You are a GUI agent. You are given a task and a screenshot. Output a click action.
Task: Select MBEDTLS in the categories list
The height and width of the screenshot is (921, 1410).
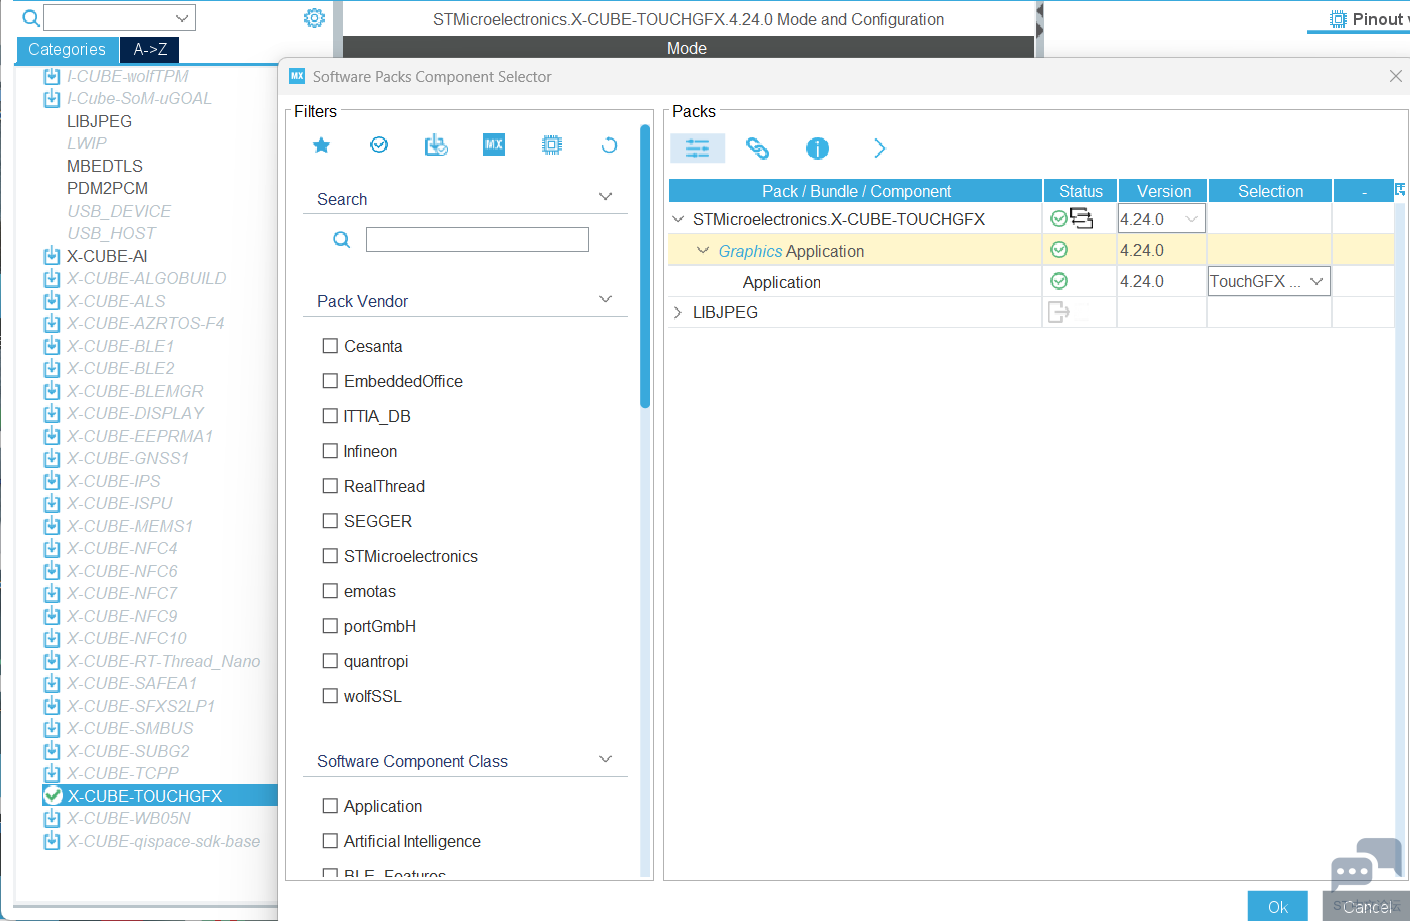pos(105,166)
